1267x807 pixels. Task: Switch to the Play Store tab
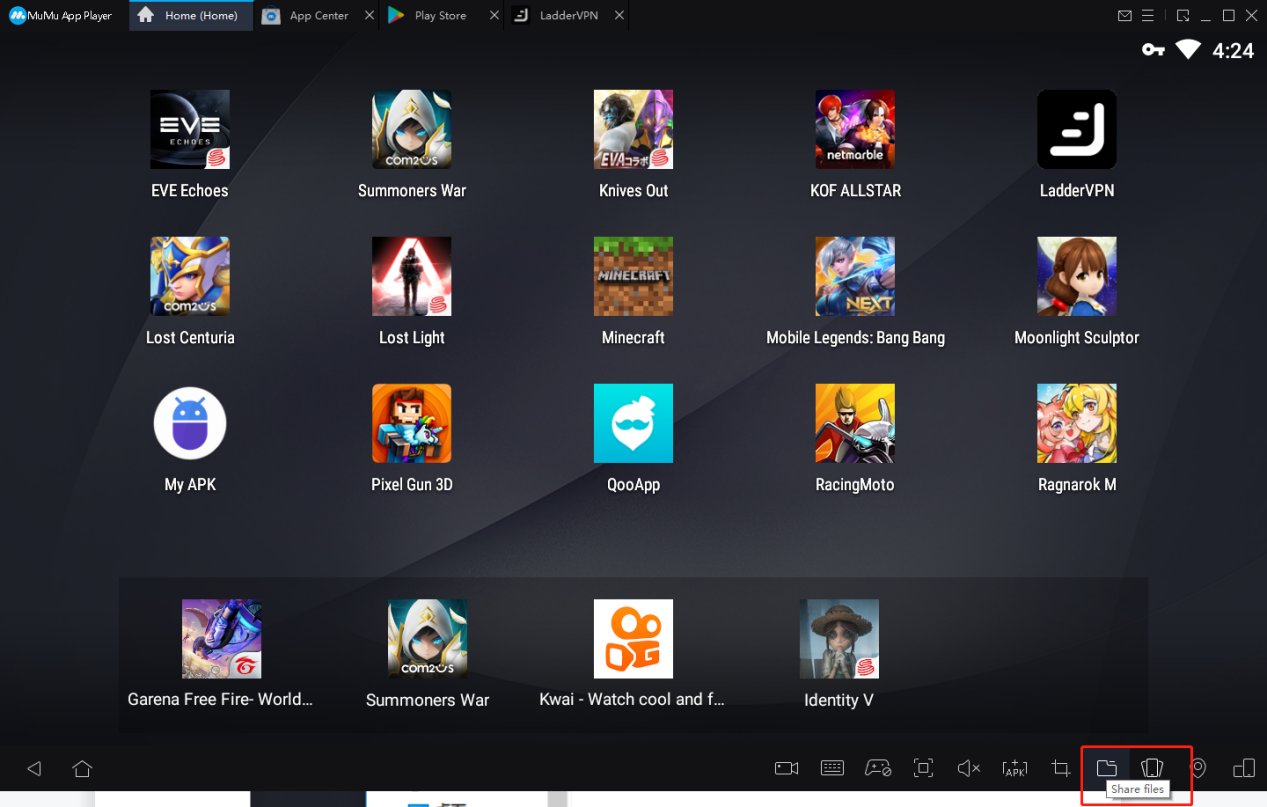point(440,15)
